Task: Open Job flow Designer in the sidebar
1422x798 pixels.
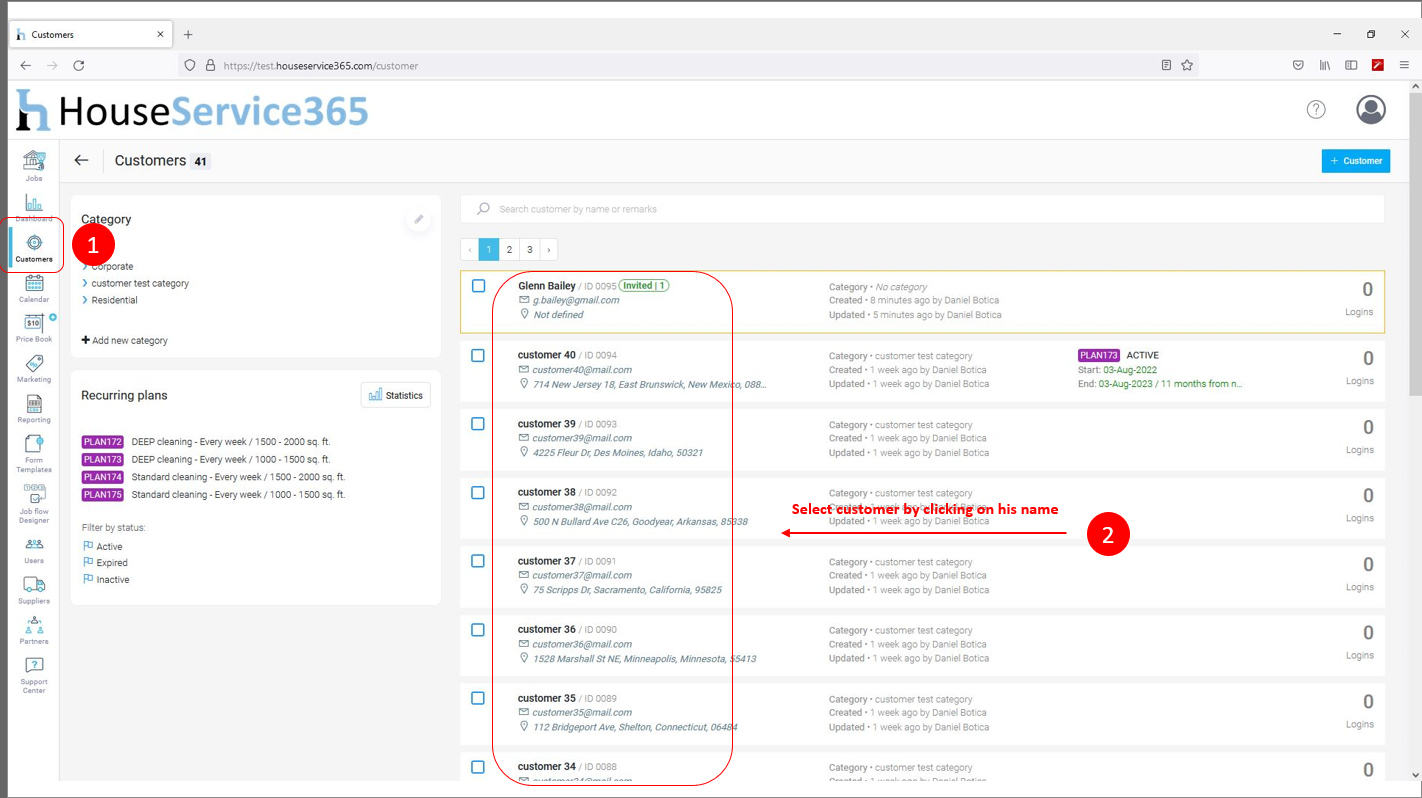Action: pyautogui.click(x=34, y=503)
